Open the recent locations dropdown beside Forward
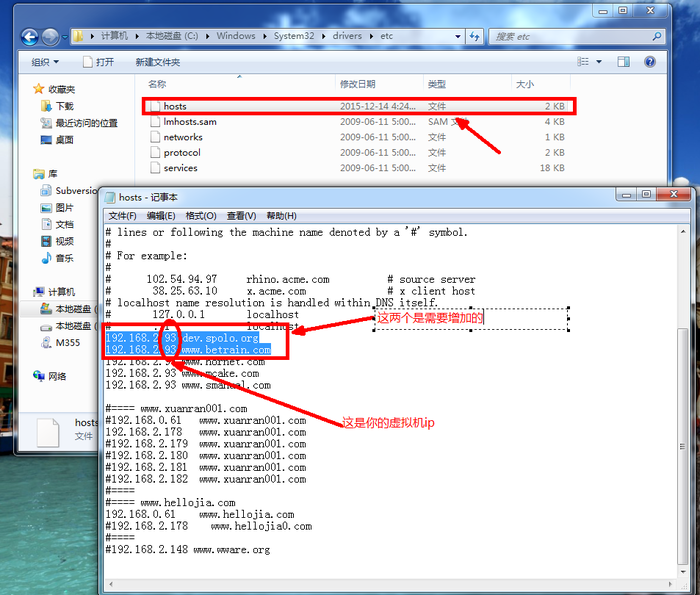Viewport: 700px width, 595px height. tap(65, 37)
